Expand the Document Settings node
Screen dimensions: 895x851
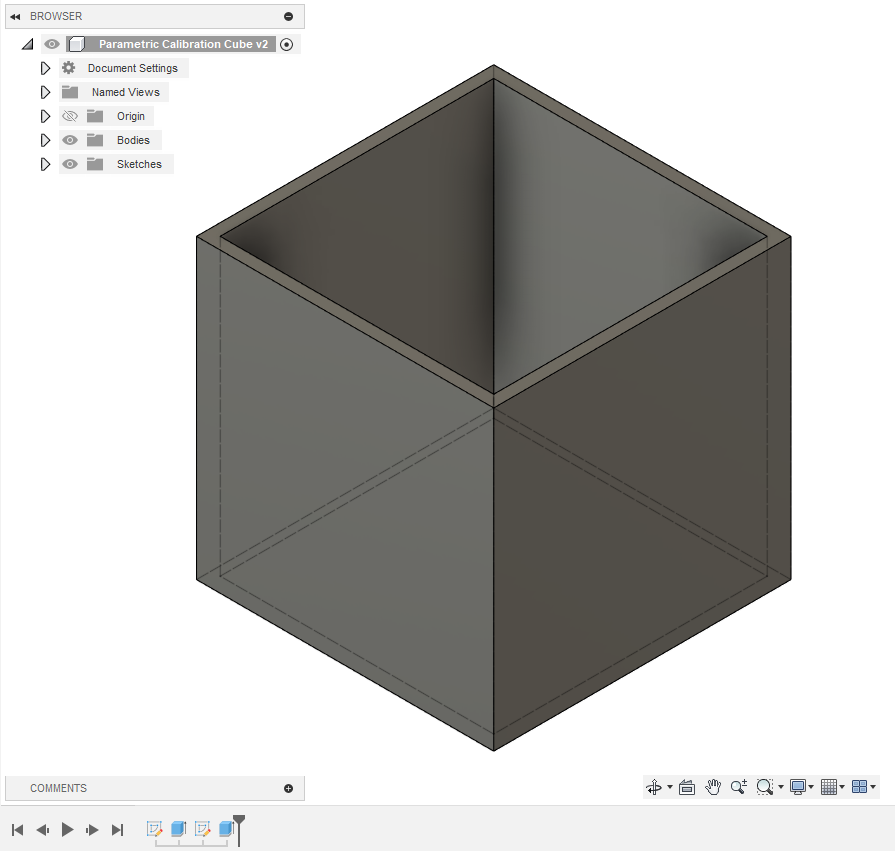coord(45,67)
